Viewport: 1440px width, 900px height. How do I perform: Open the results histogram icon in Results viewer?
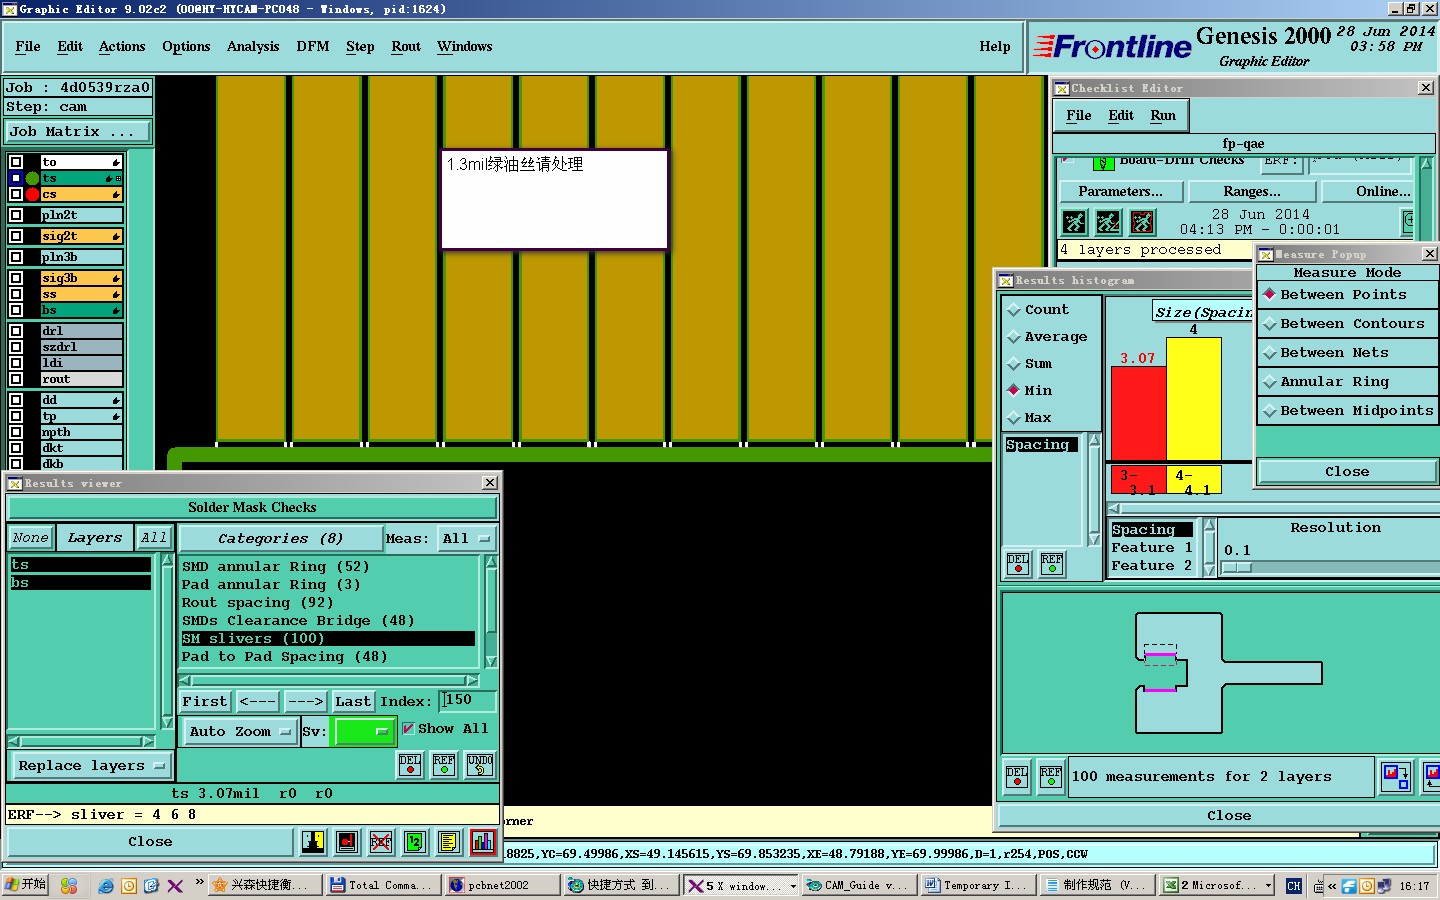pyautogui.click(x=483, y=842)
